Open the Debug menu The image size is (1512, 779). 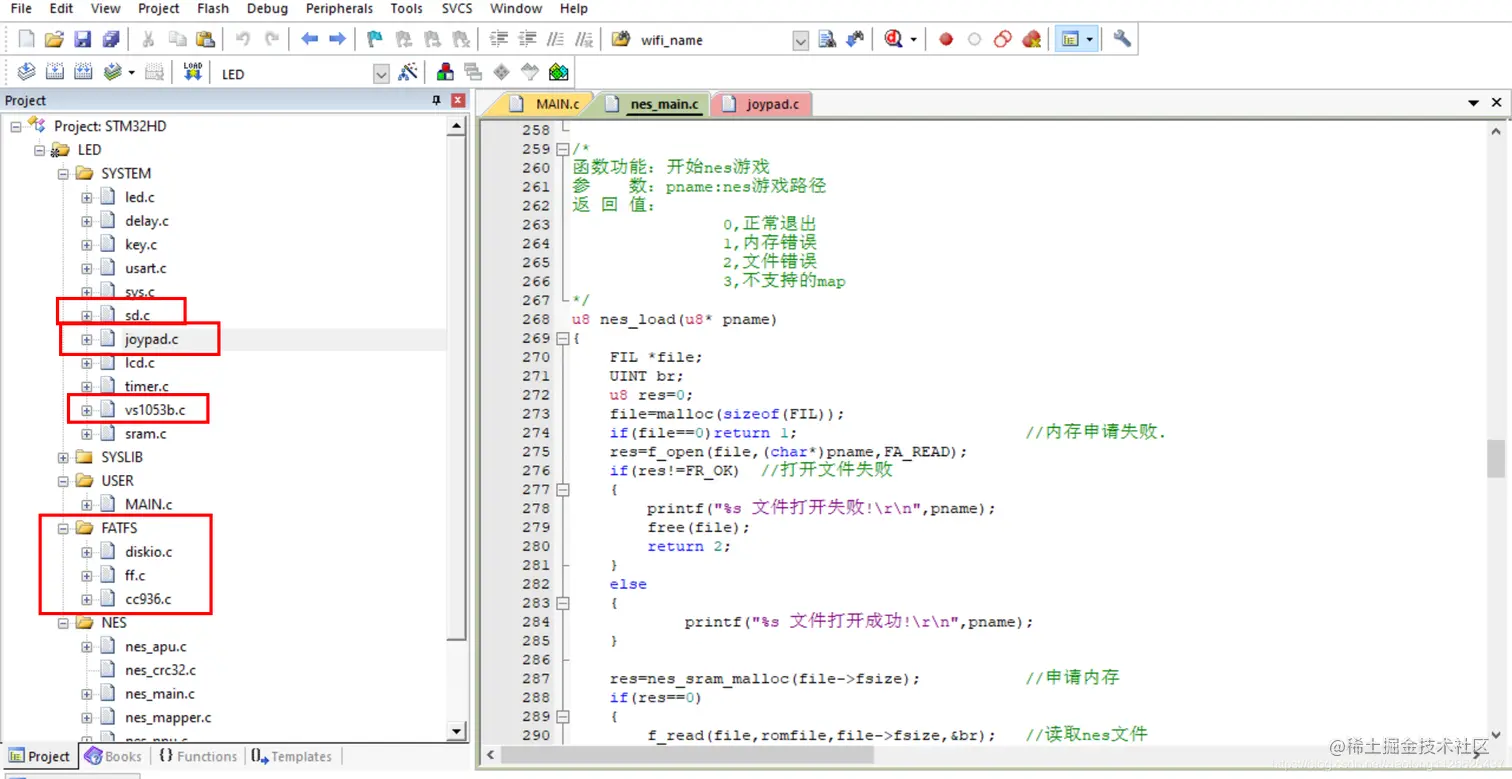(267, 8)
